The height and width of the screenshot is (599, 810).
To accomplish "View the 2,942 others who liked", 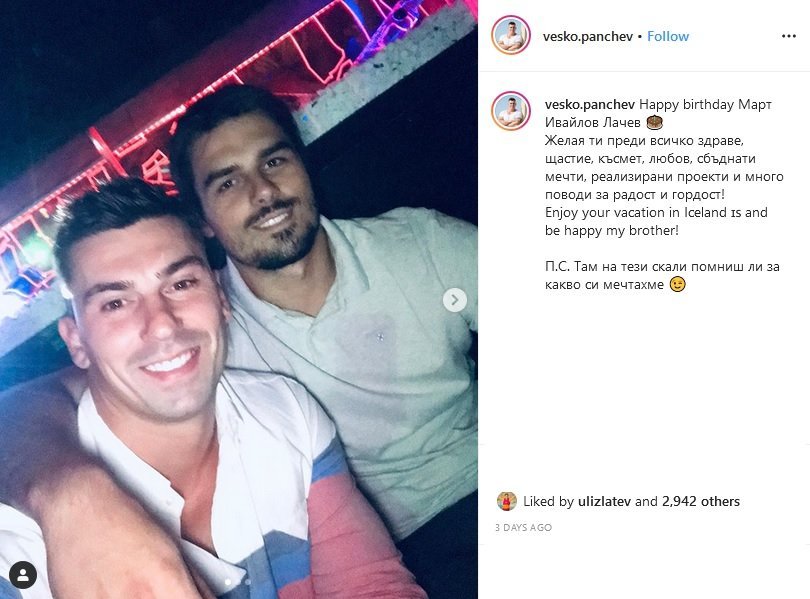I will pyautogui.click(x=701, y=501).
